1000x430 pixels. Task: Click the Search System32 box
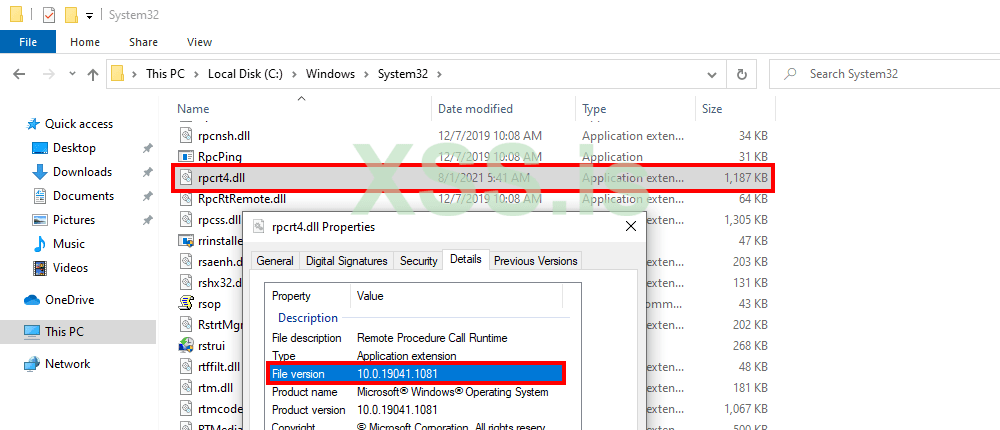click(x=884, y=74)
